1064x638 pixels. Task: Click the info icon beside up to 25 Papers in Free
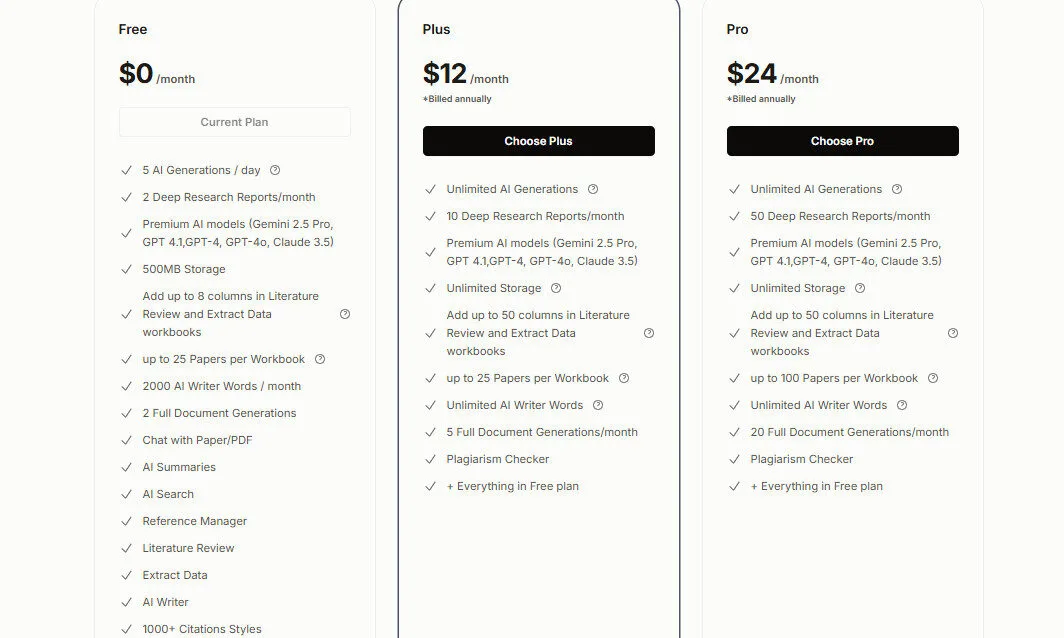[x=318, y=359]
